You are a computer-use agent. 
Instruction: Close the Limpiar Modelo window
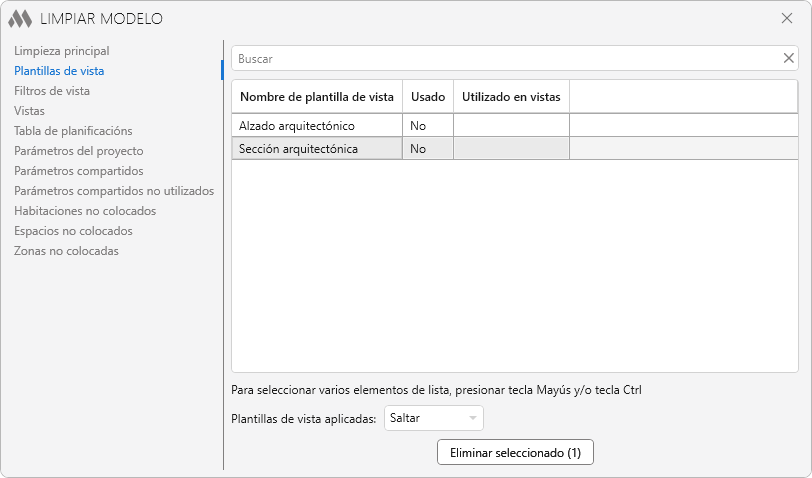[786, 18]
